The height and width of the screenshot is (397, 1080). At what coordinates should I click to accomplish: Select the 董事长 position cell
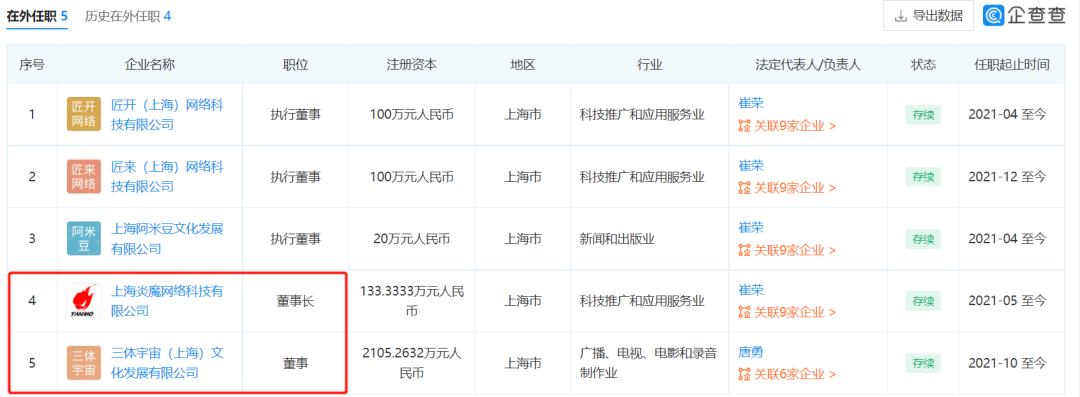tap(295, 301)
